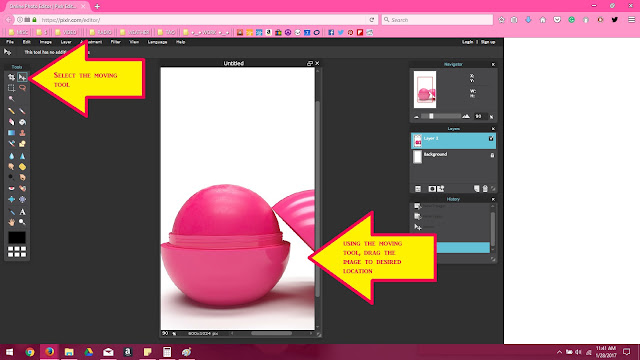Select the Red Eye Reduction tool
Image resolution: width=640 pixels, height=360 pixels.
(x=11, y=188)
